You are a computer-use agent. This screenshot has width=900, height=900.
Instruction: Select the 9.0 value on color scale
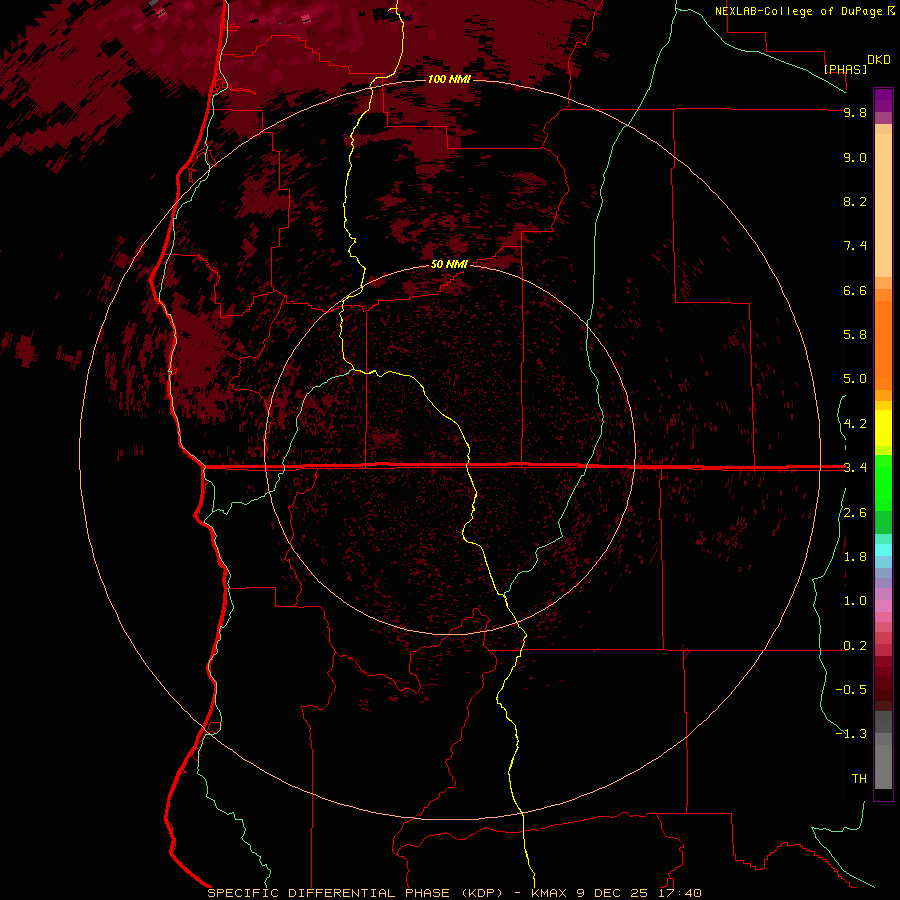click(855, 157)
